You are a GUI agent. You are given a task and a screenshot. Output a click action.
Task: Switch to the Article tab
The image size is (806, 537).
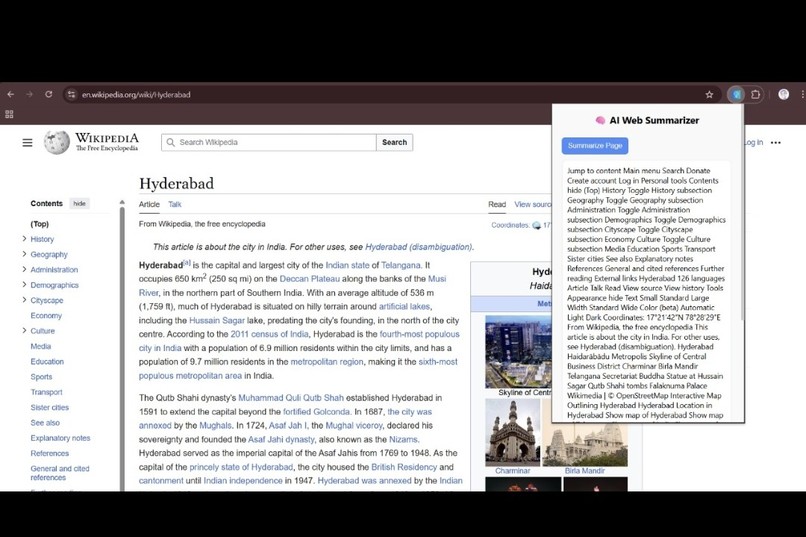click(x=149, y=204)
